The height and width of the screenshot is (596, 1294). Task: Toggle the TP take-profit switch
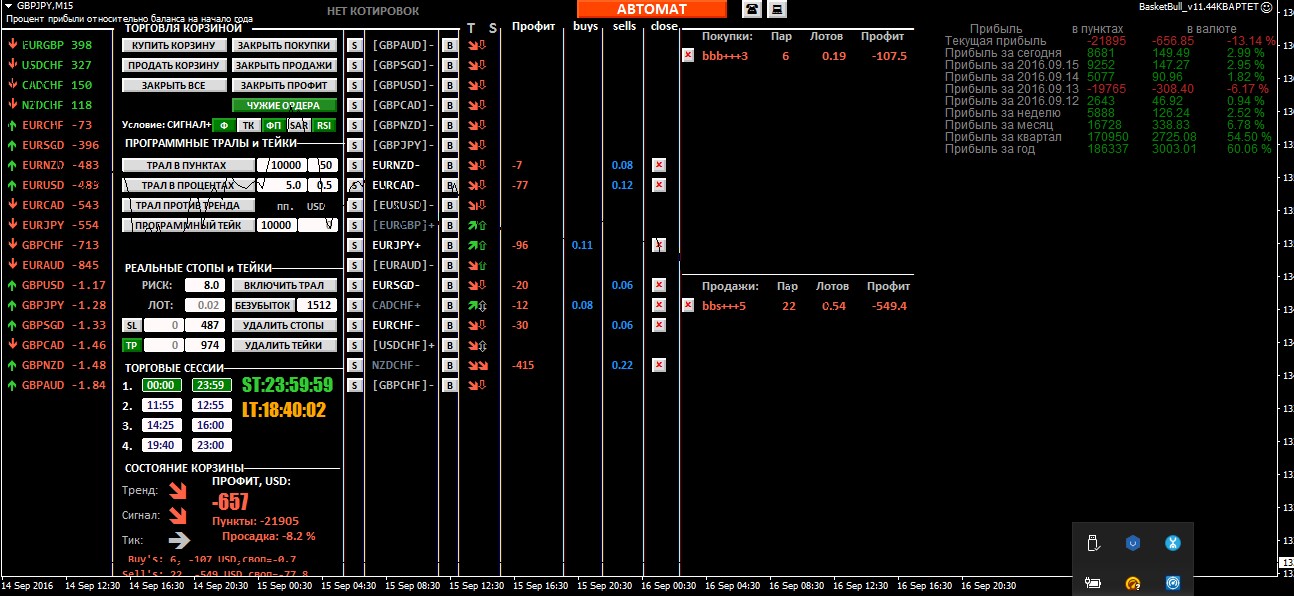coord(131,345)
